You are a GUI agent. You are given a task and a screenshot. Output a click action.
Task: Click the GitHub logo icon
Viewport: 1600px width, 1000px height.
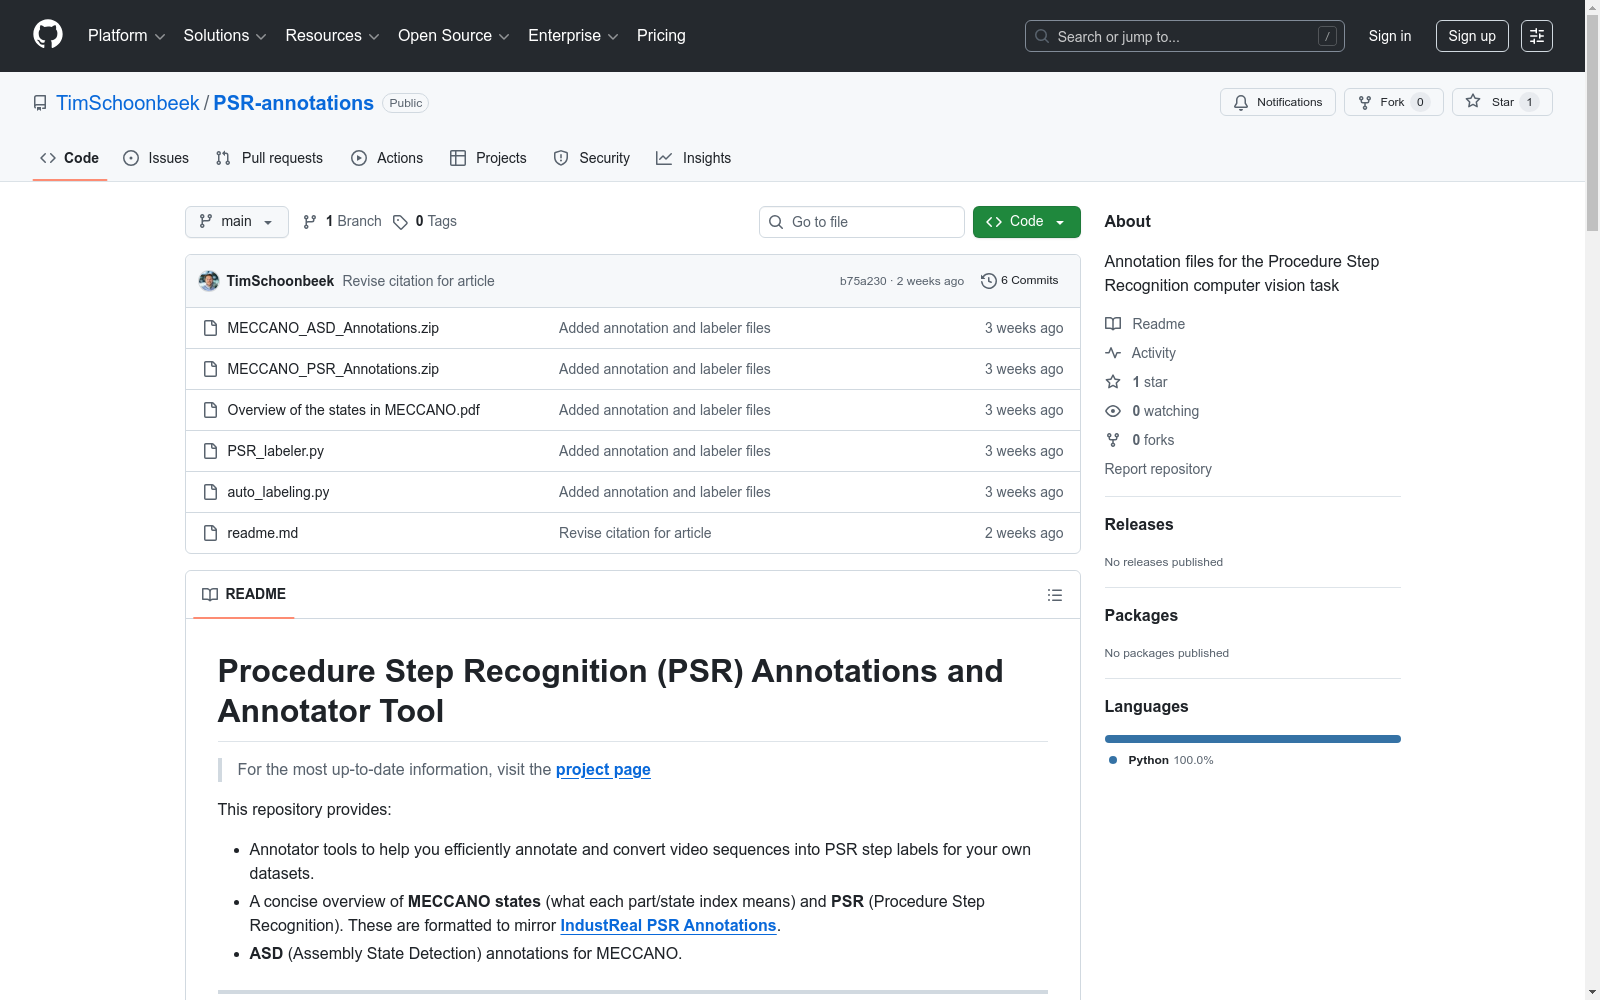[48, 35]
